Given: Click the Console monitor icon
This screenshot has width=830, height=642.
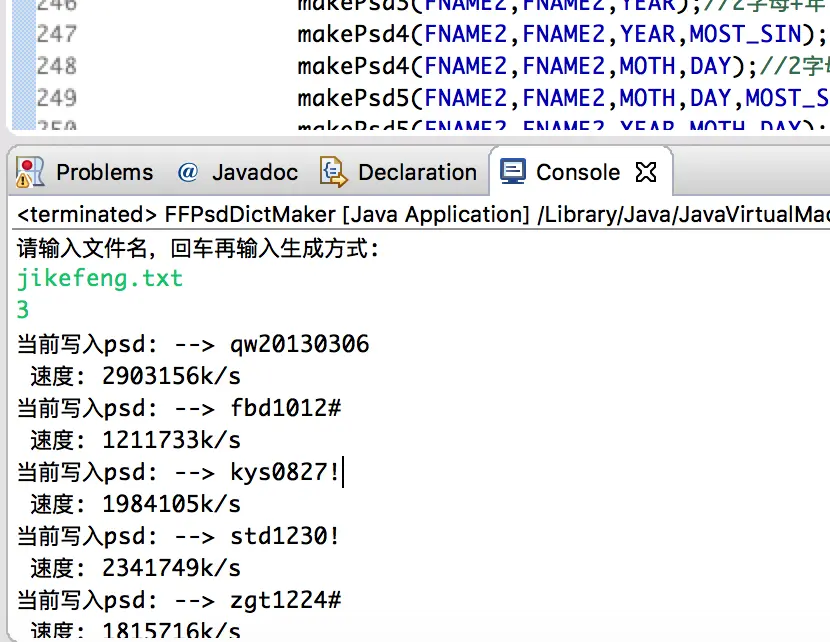Looking at the screenshot, I should (513, 171).
